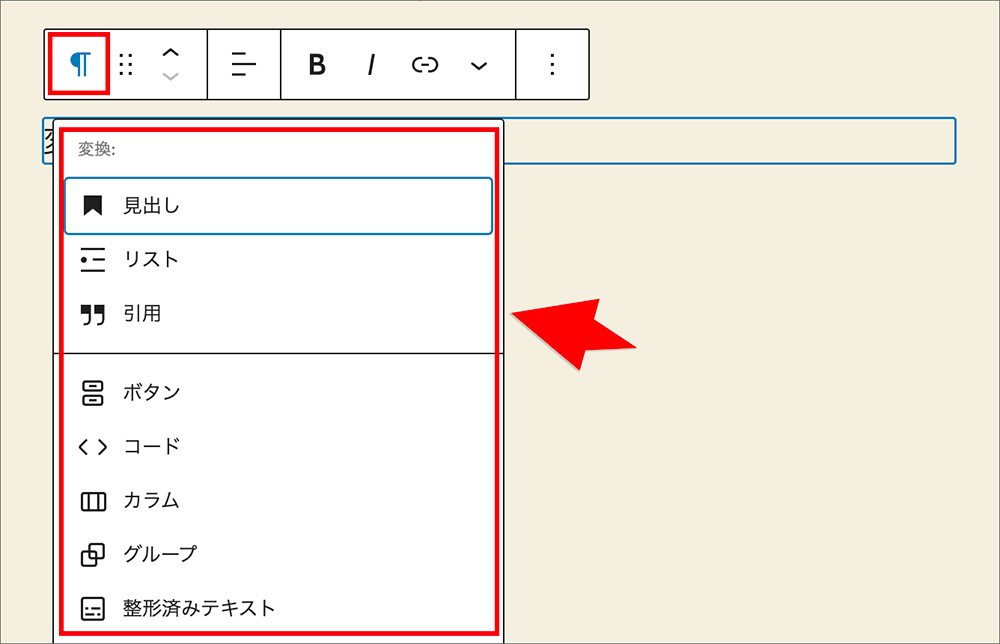This screenshot has height=644, width=1000.
Task: Click the paragraph block type icon
Action: 79,65
